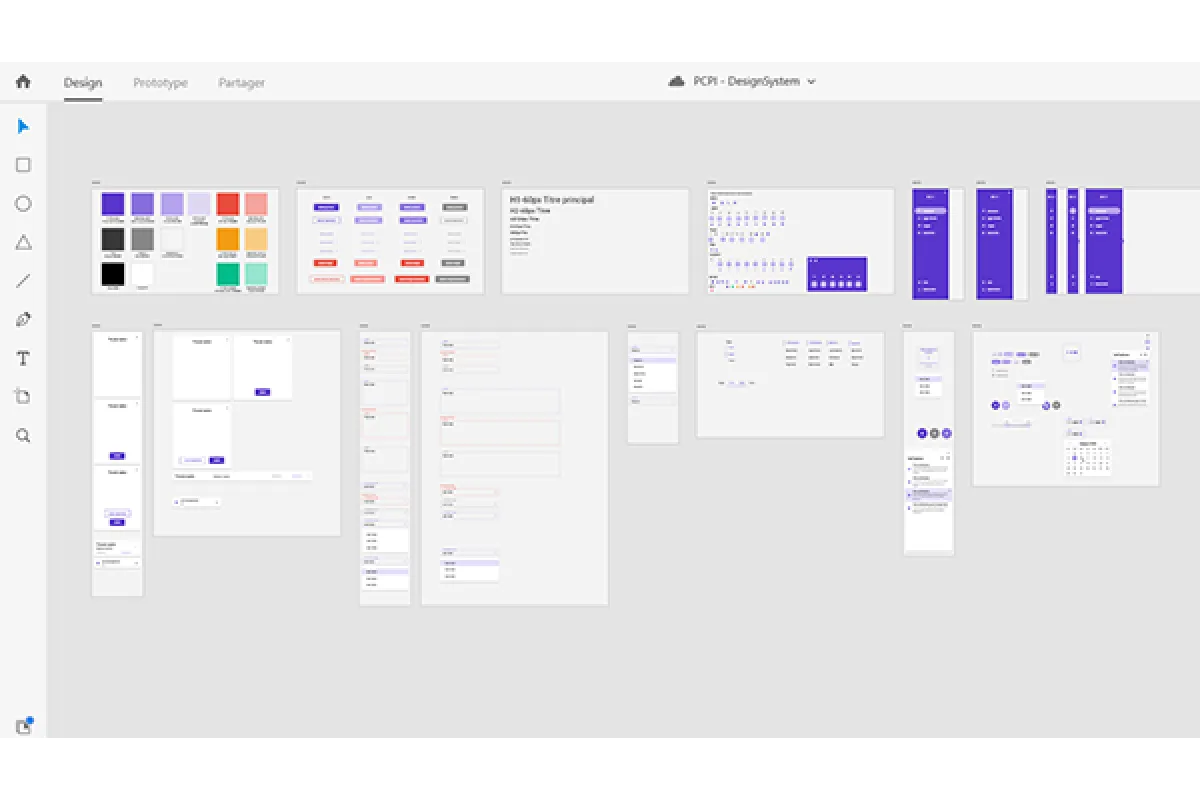This screenshot has width=1200, height=800.
Task: Switch to the Prototype tab
Action: click(x=160, y=83)
